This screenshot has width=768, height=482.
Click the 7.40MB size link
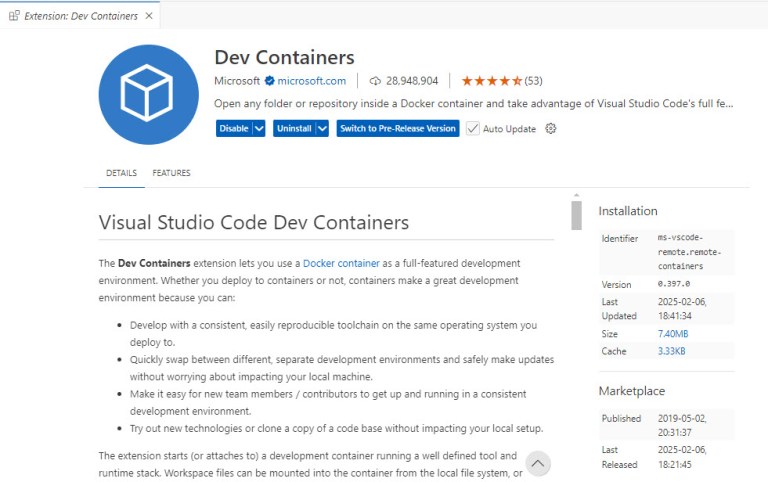coord(673,334)
